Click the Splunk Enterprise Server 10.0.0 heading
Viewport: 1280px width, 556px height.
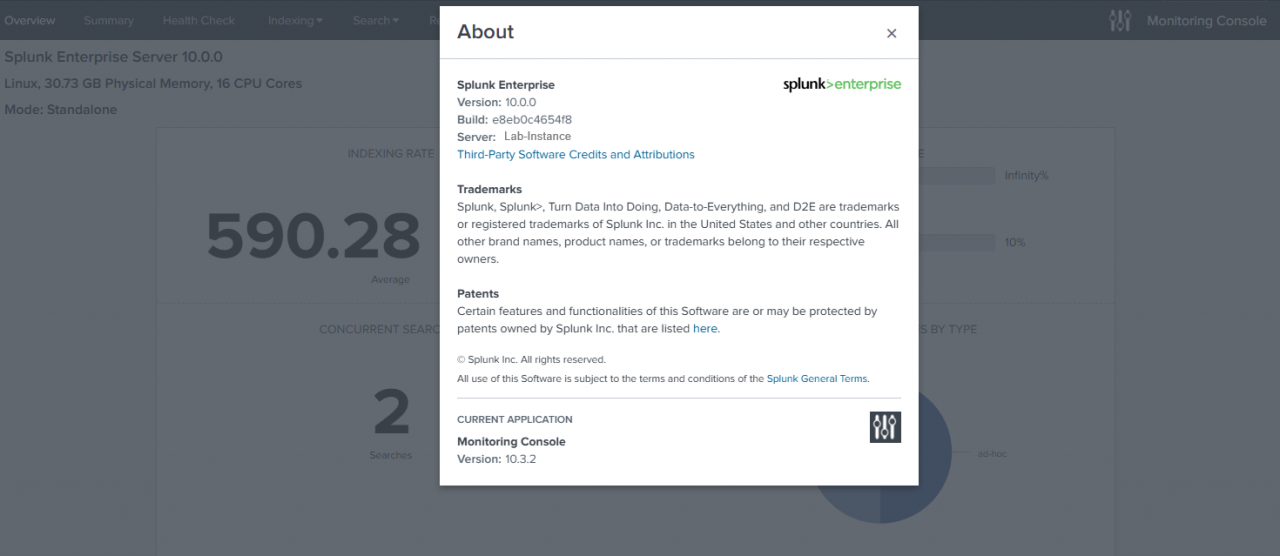click(x=113, y=57)
